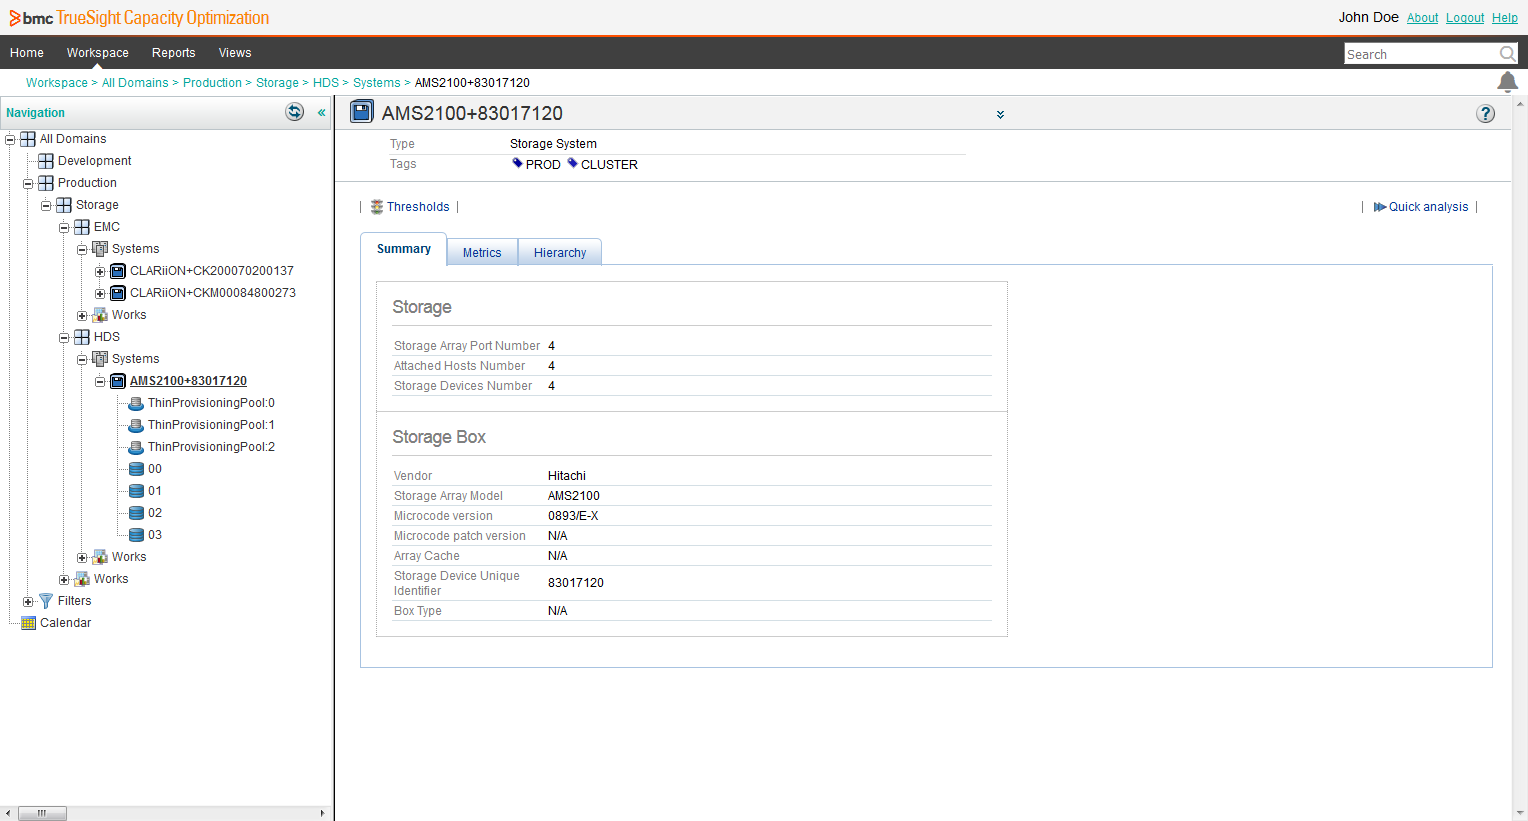Click the CLARiiON+CKM00084800273 system icon
Viewport: 1528px width, 821px height.
118,293
